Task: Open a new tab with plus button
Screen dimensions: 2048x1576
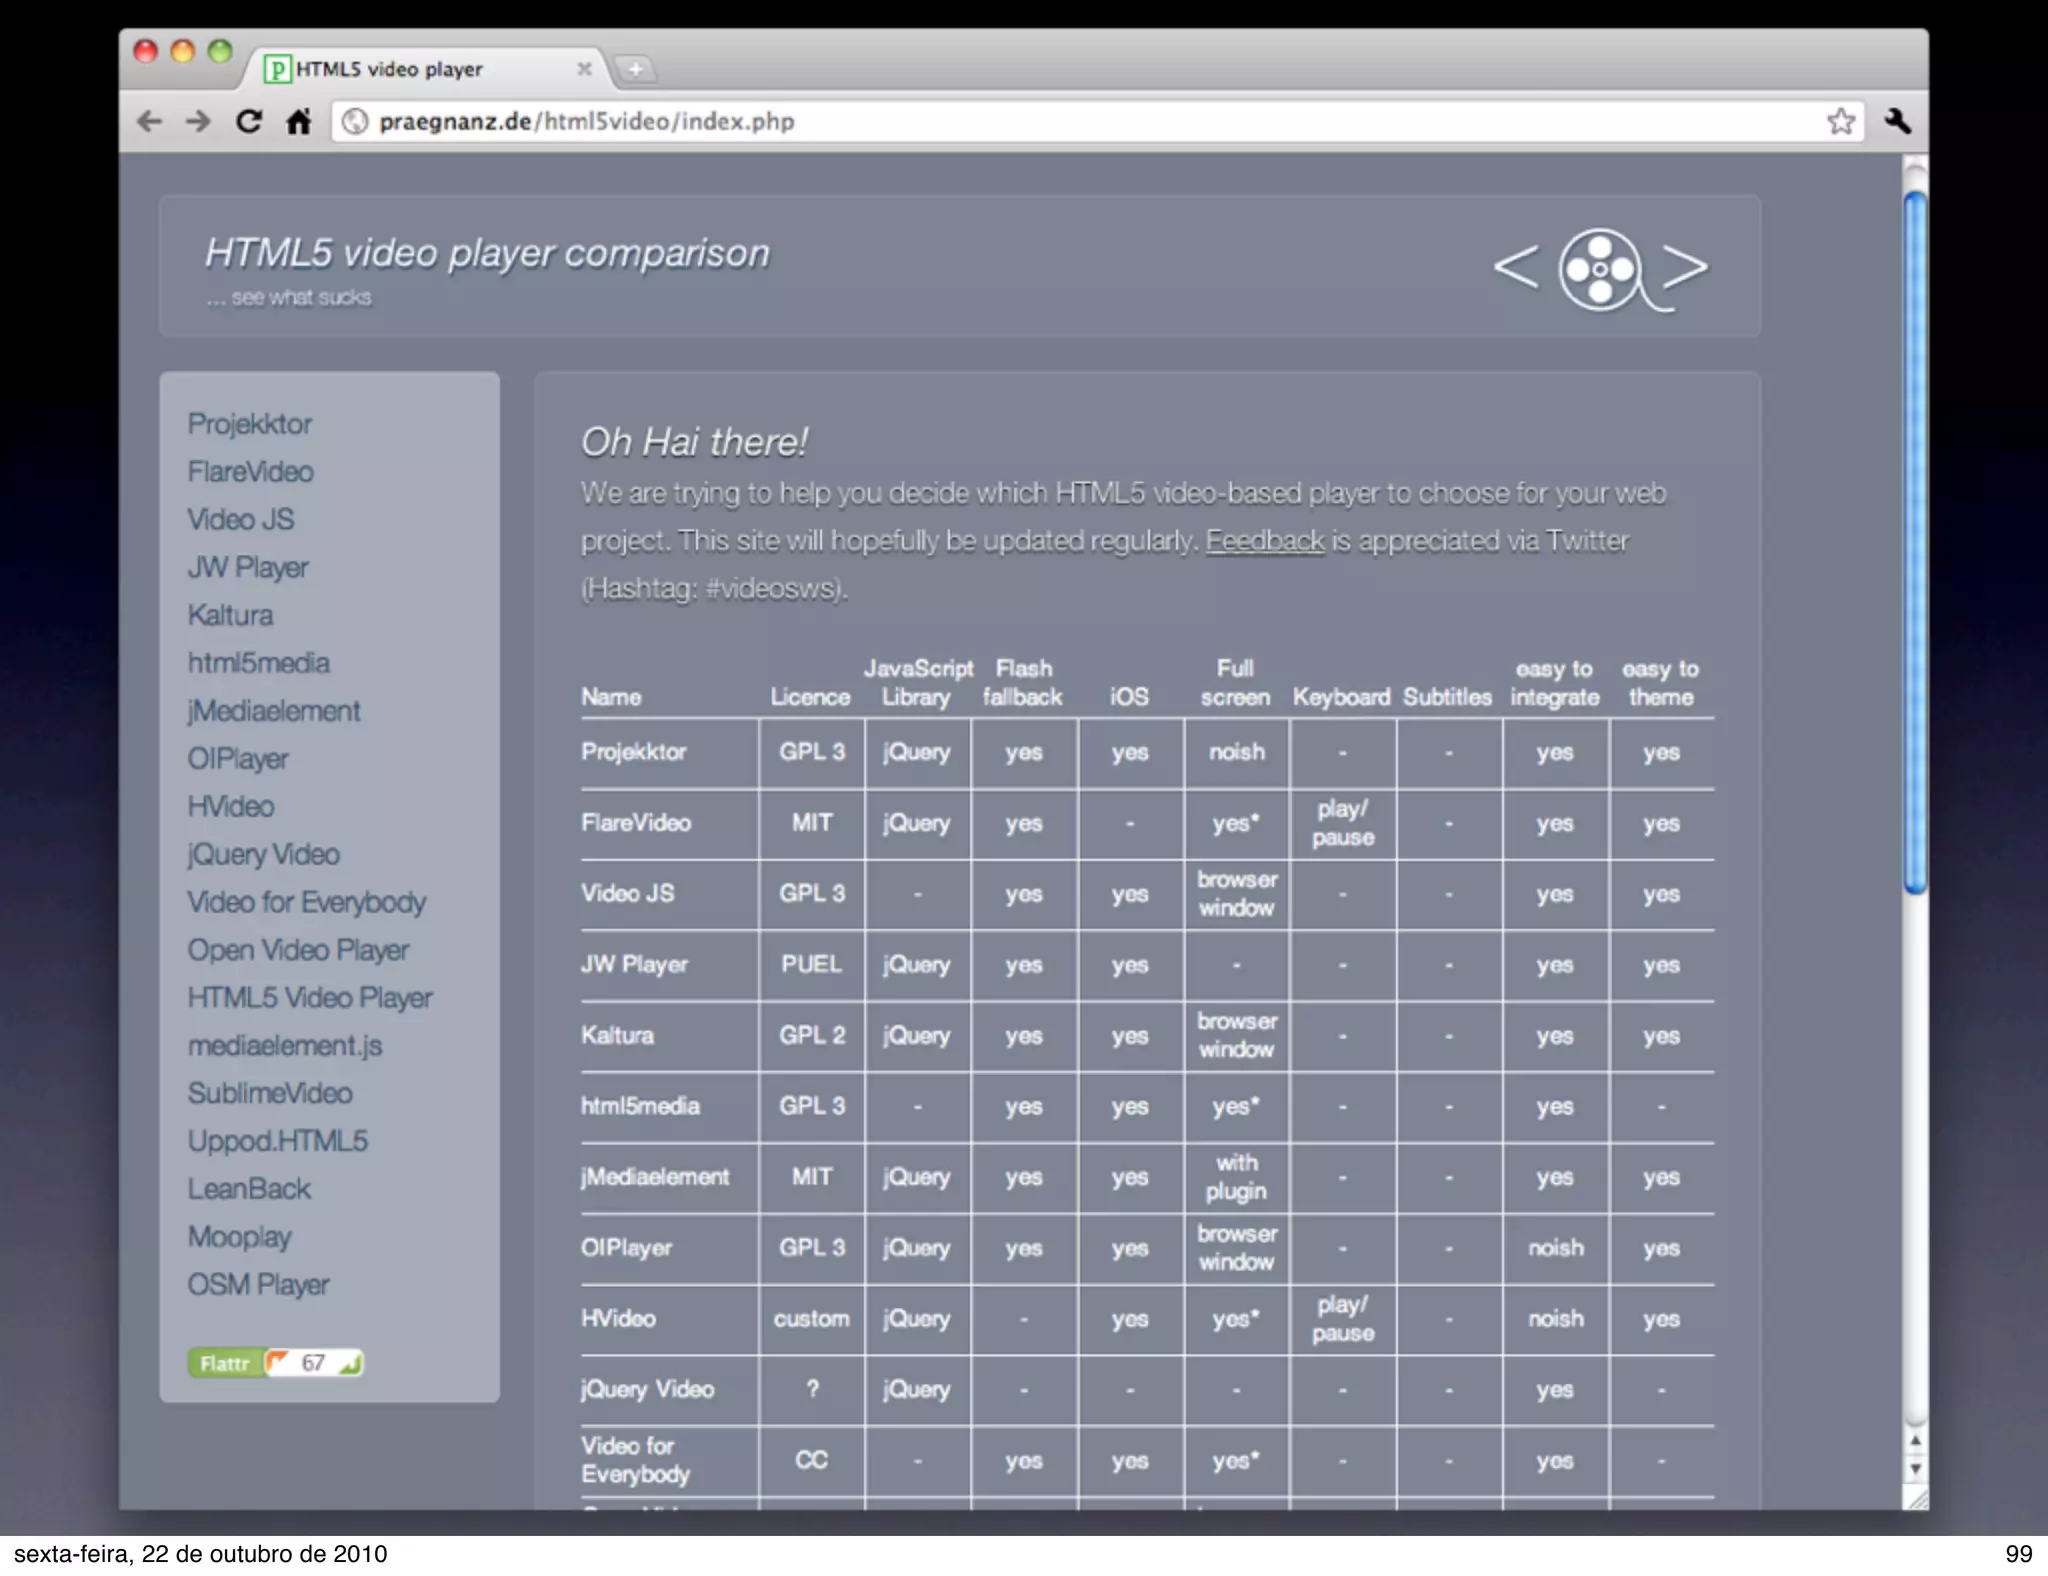Action: pos(635,69)
